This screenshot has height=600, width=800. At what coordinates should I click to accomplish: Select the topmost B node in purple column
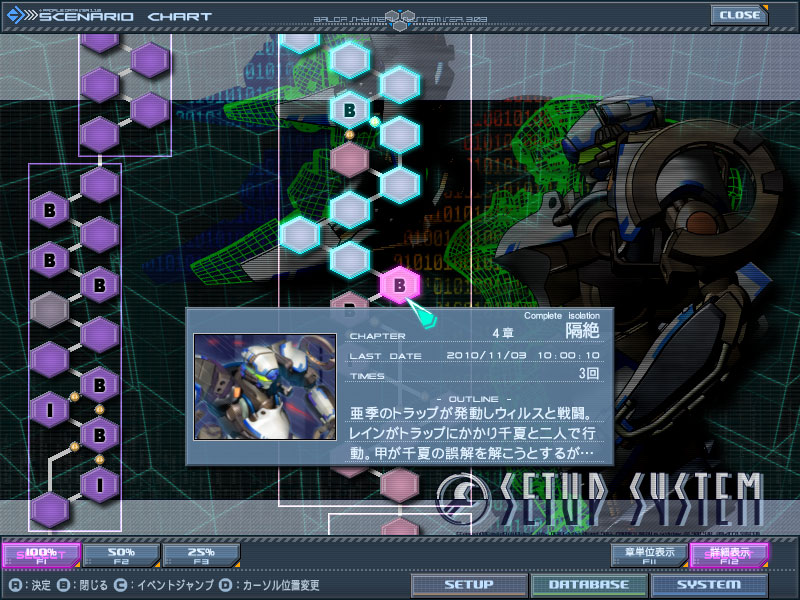[49, 210]
